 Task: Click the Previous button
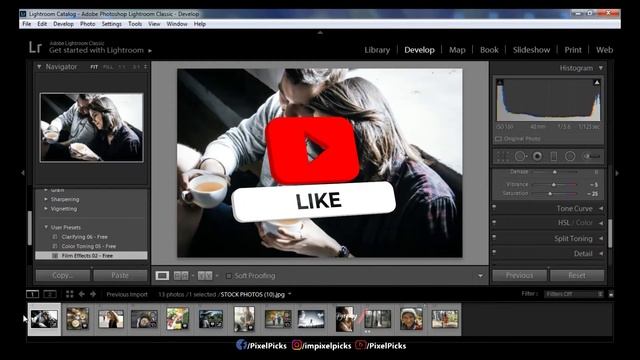click(x=519, y=276)
